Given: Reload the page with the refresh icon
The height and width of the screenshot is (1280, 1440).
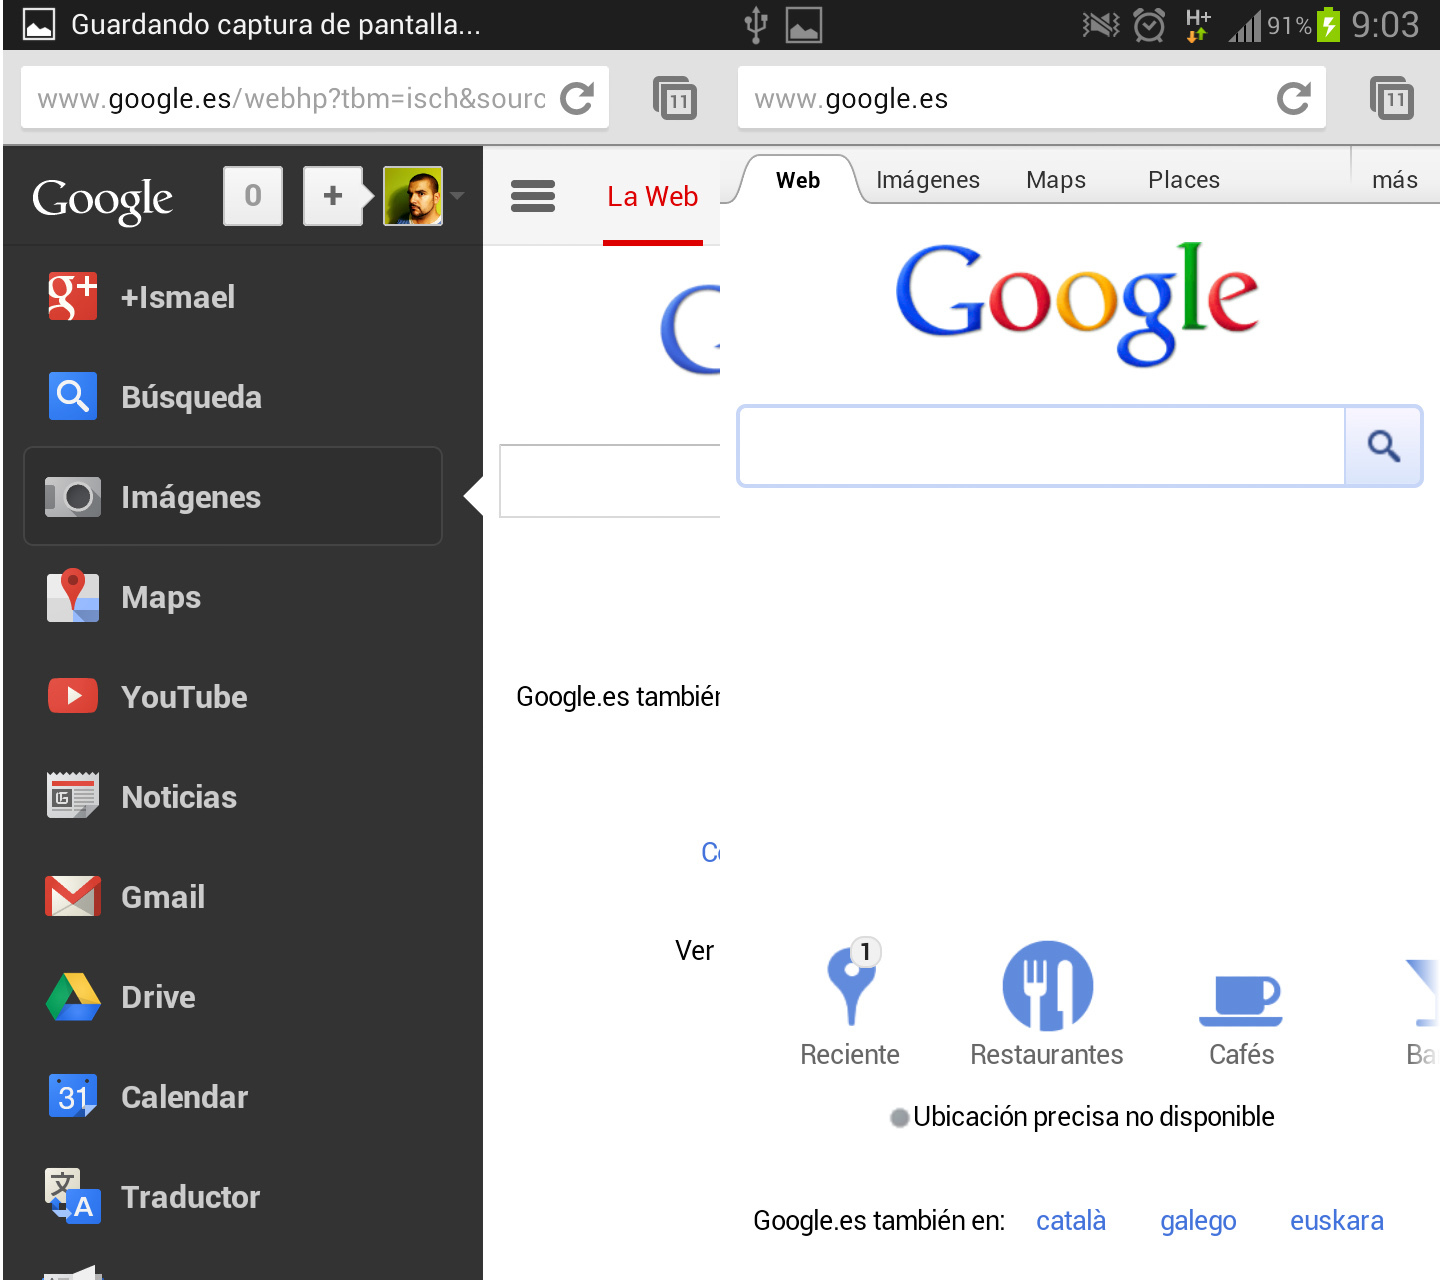Looking at the screenshot, I should tap(1294, 98).
